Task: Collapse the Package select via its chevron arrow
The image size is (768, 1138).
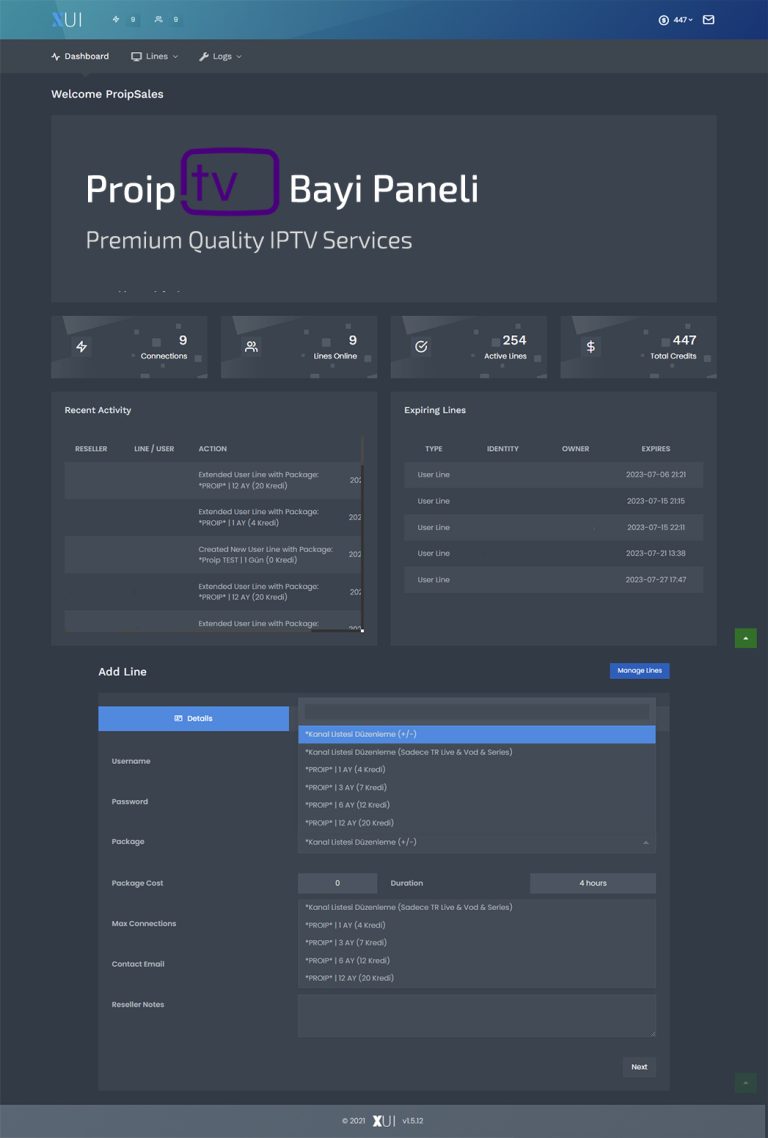Action: [x=645, y=843]
